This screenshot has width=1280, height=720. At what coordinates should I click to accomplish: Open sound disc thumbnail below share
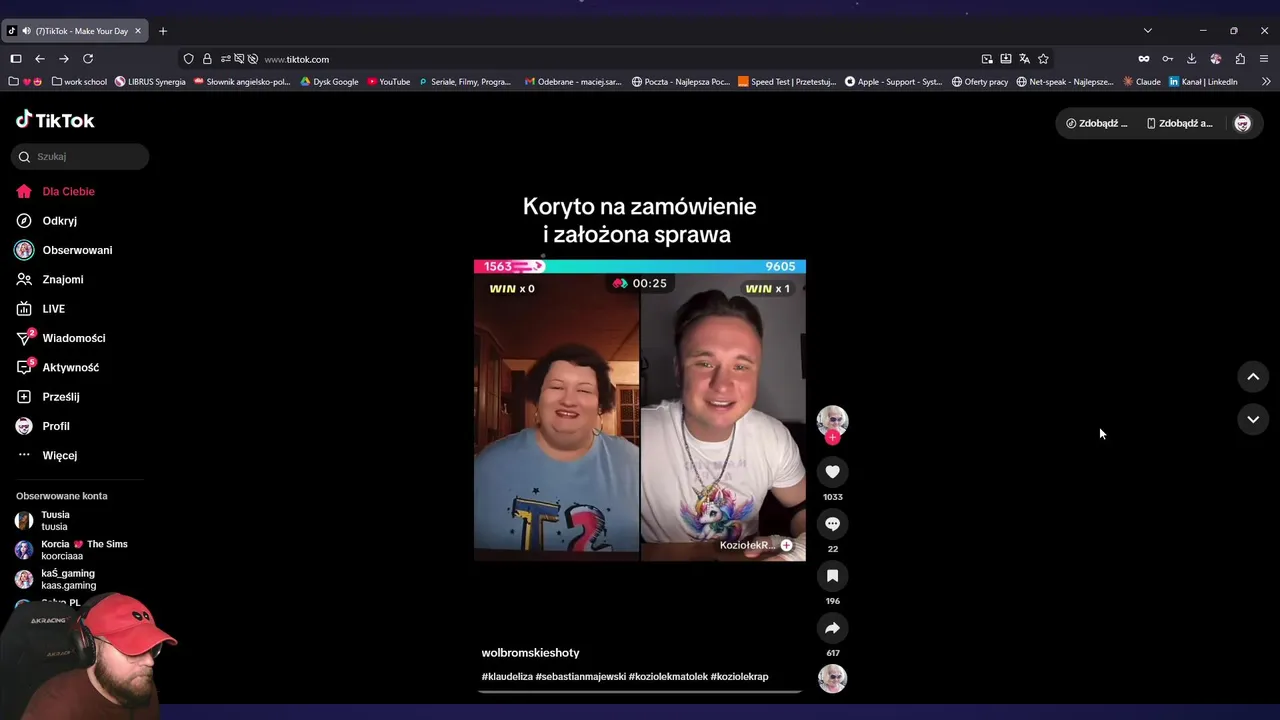[832, 678]
